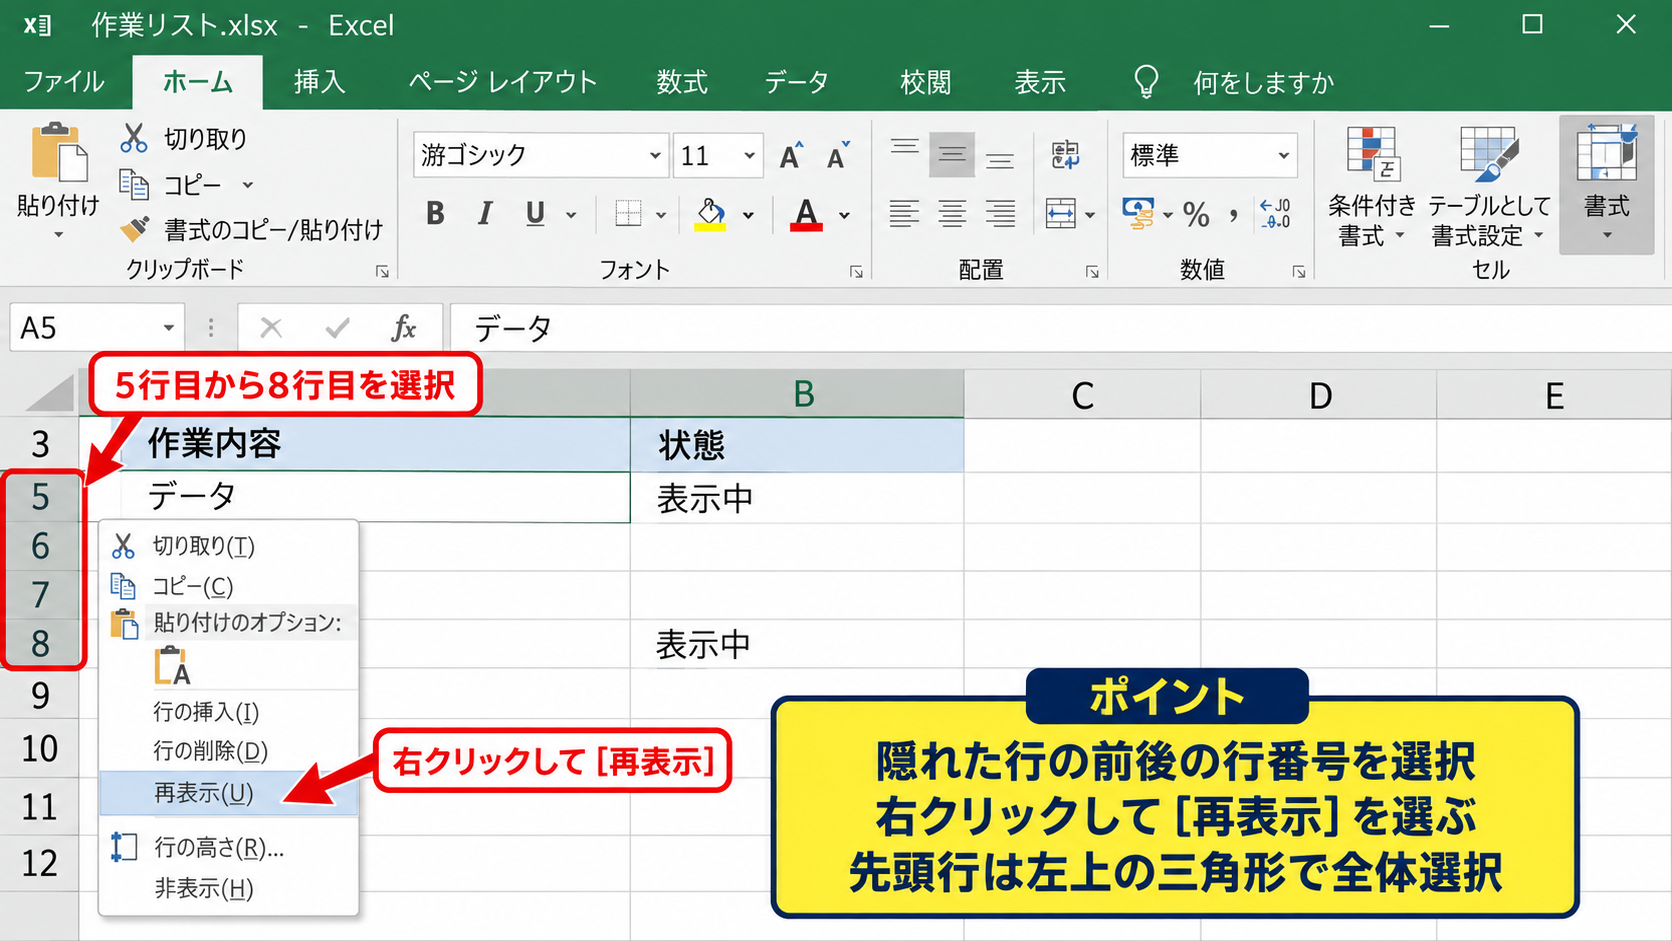The image size is (1672, 941).
Task: Expand the Name Box dropdown arrow
Action: 169,328
